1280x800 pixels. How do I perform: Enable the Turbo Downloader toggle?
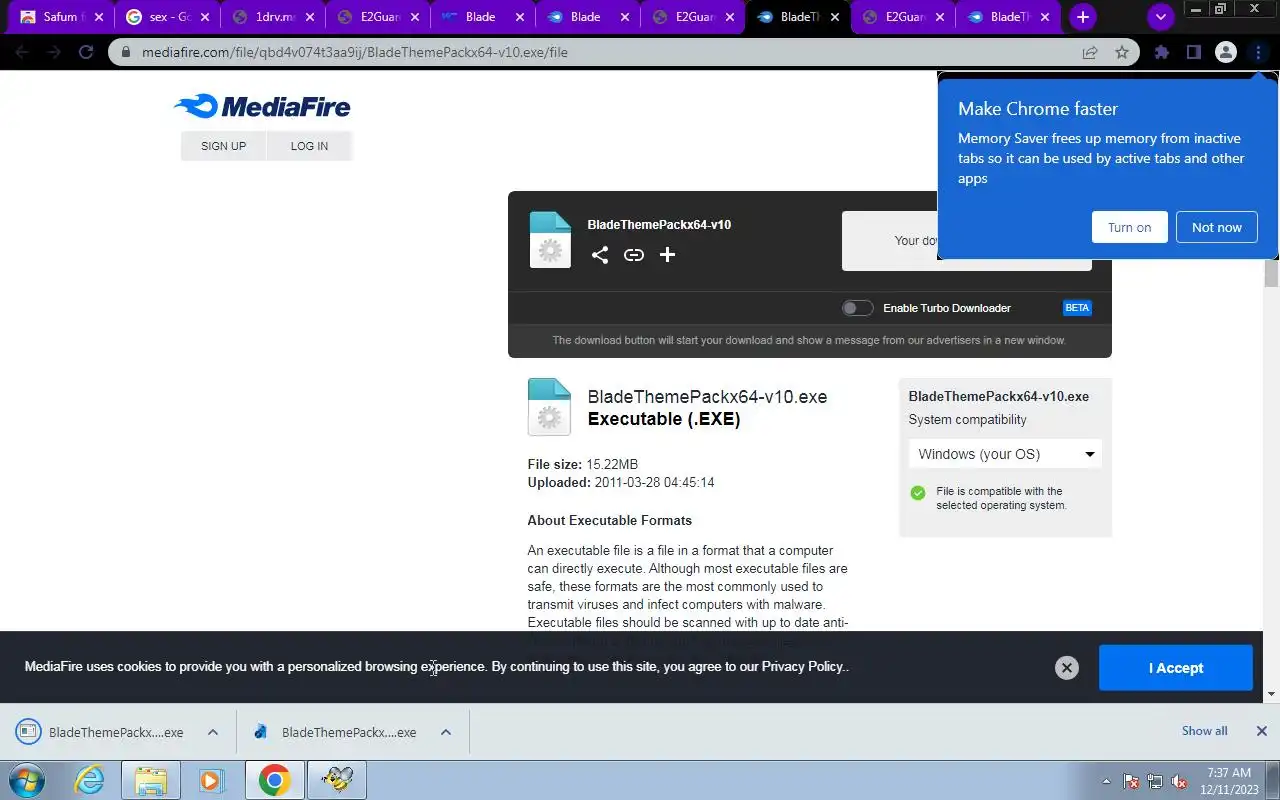pyautogui.click(x=857, y=308)
